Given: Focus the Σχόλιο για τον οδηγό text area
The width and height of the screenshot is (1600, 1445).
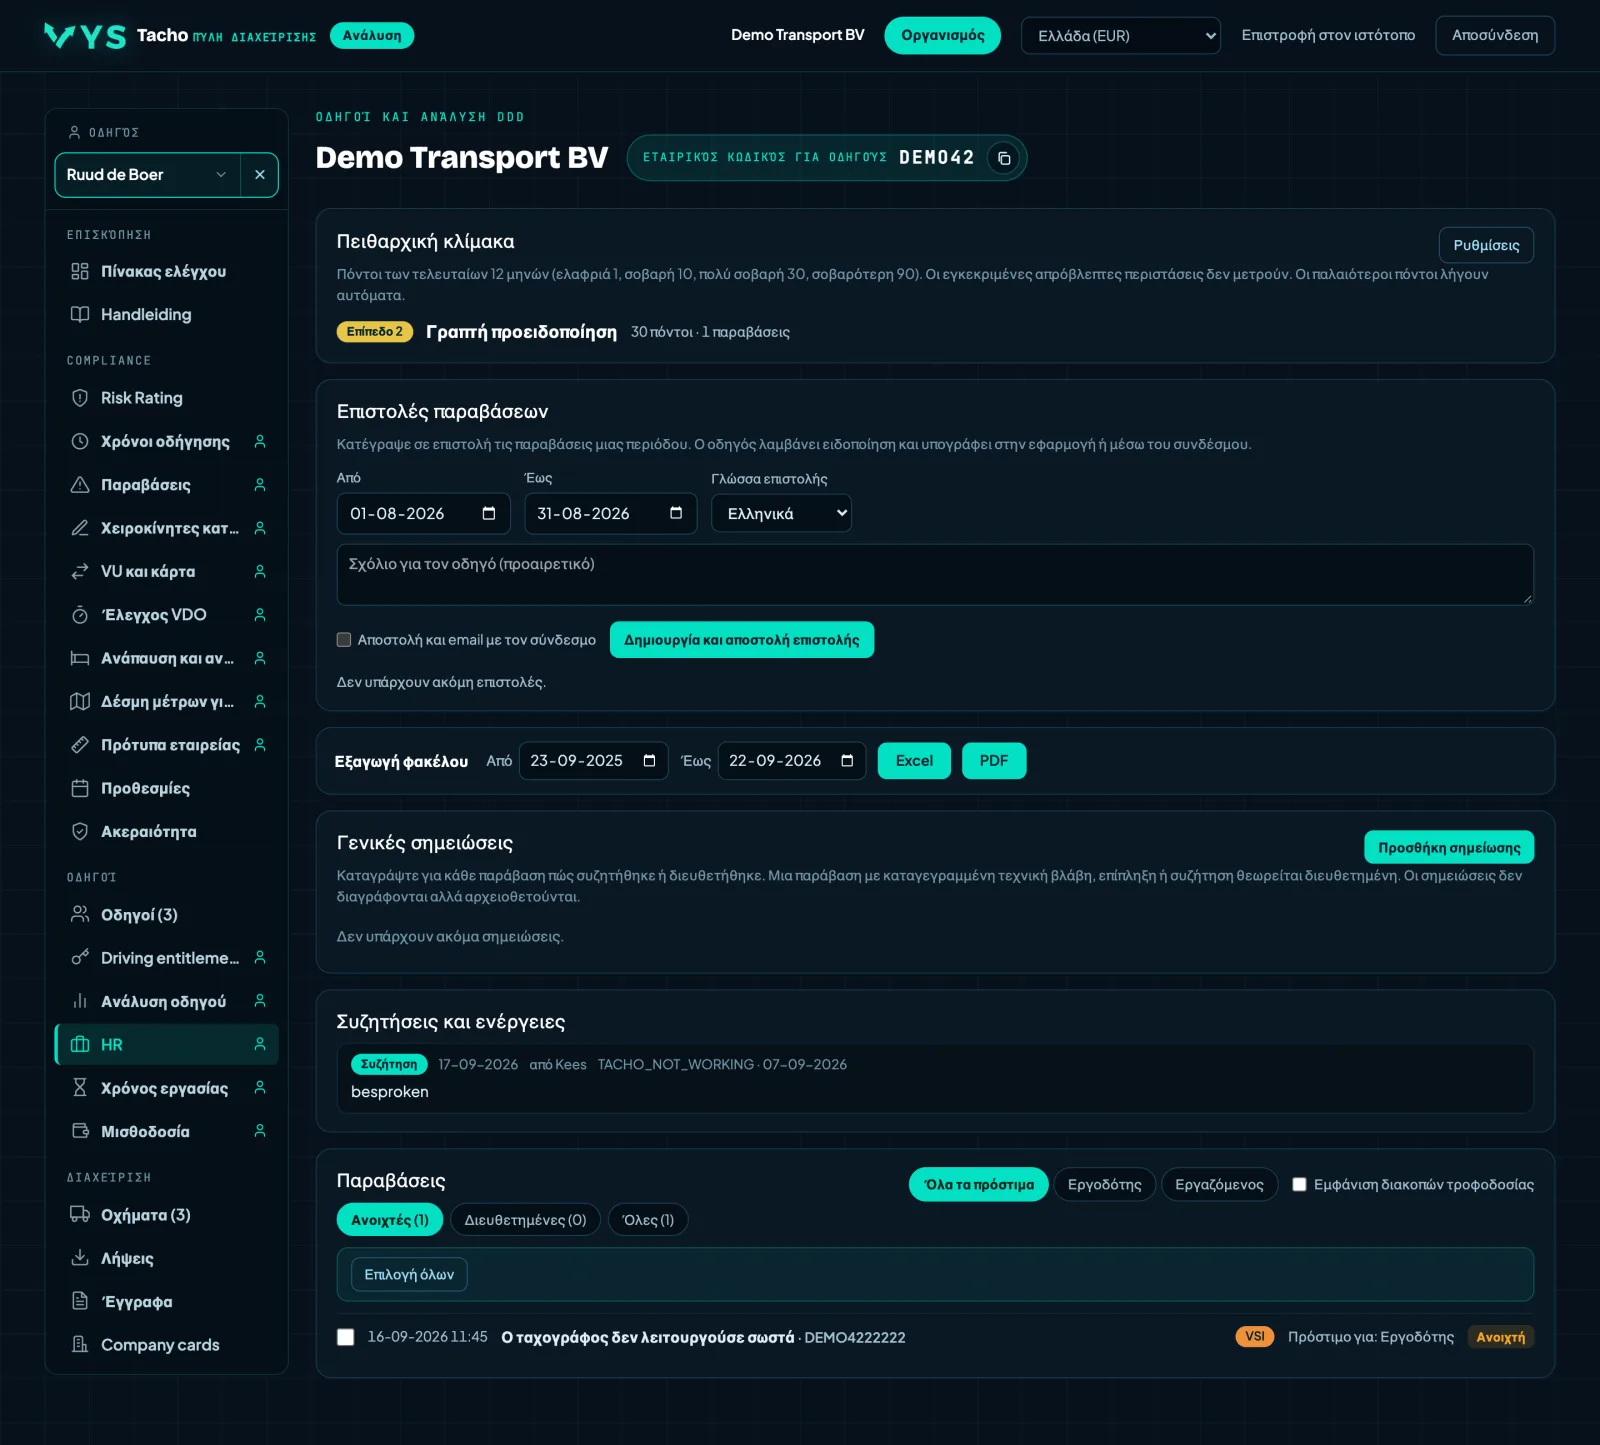Looking at the screenshot, I should [x=935, y=574].
